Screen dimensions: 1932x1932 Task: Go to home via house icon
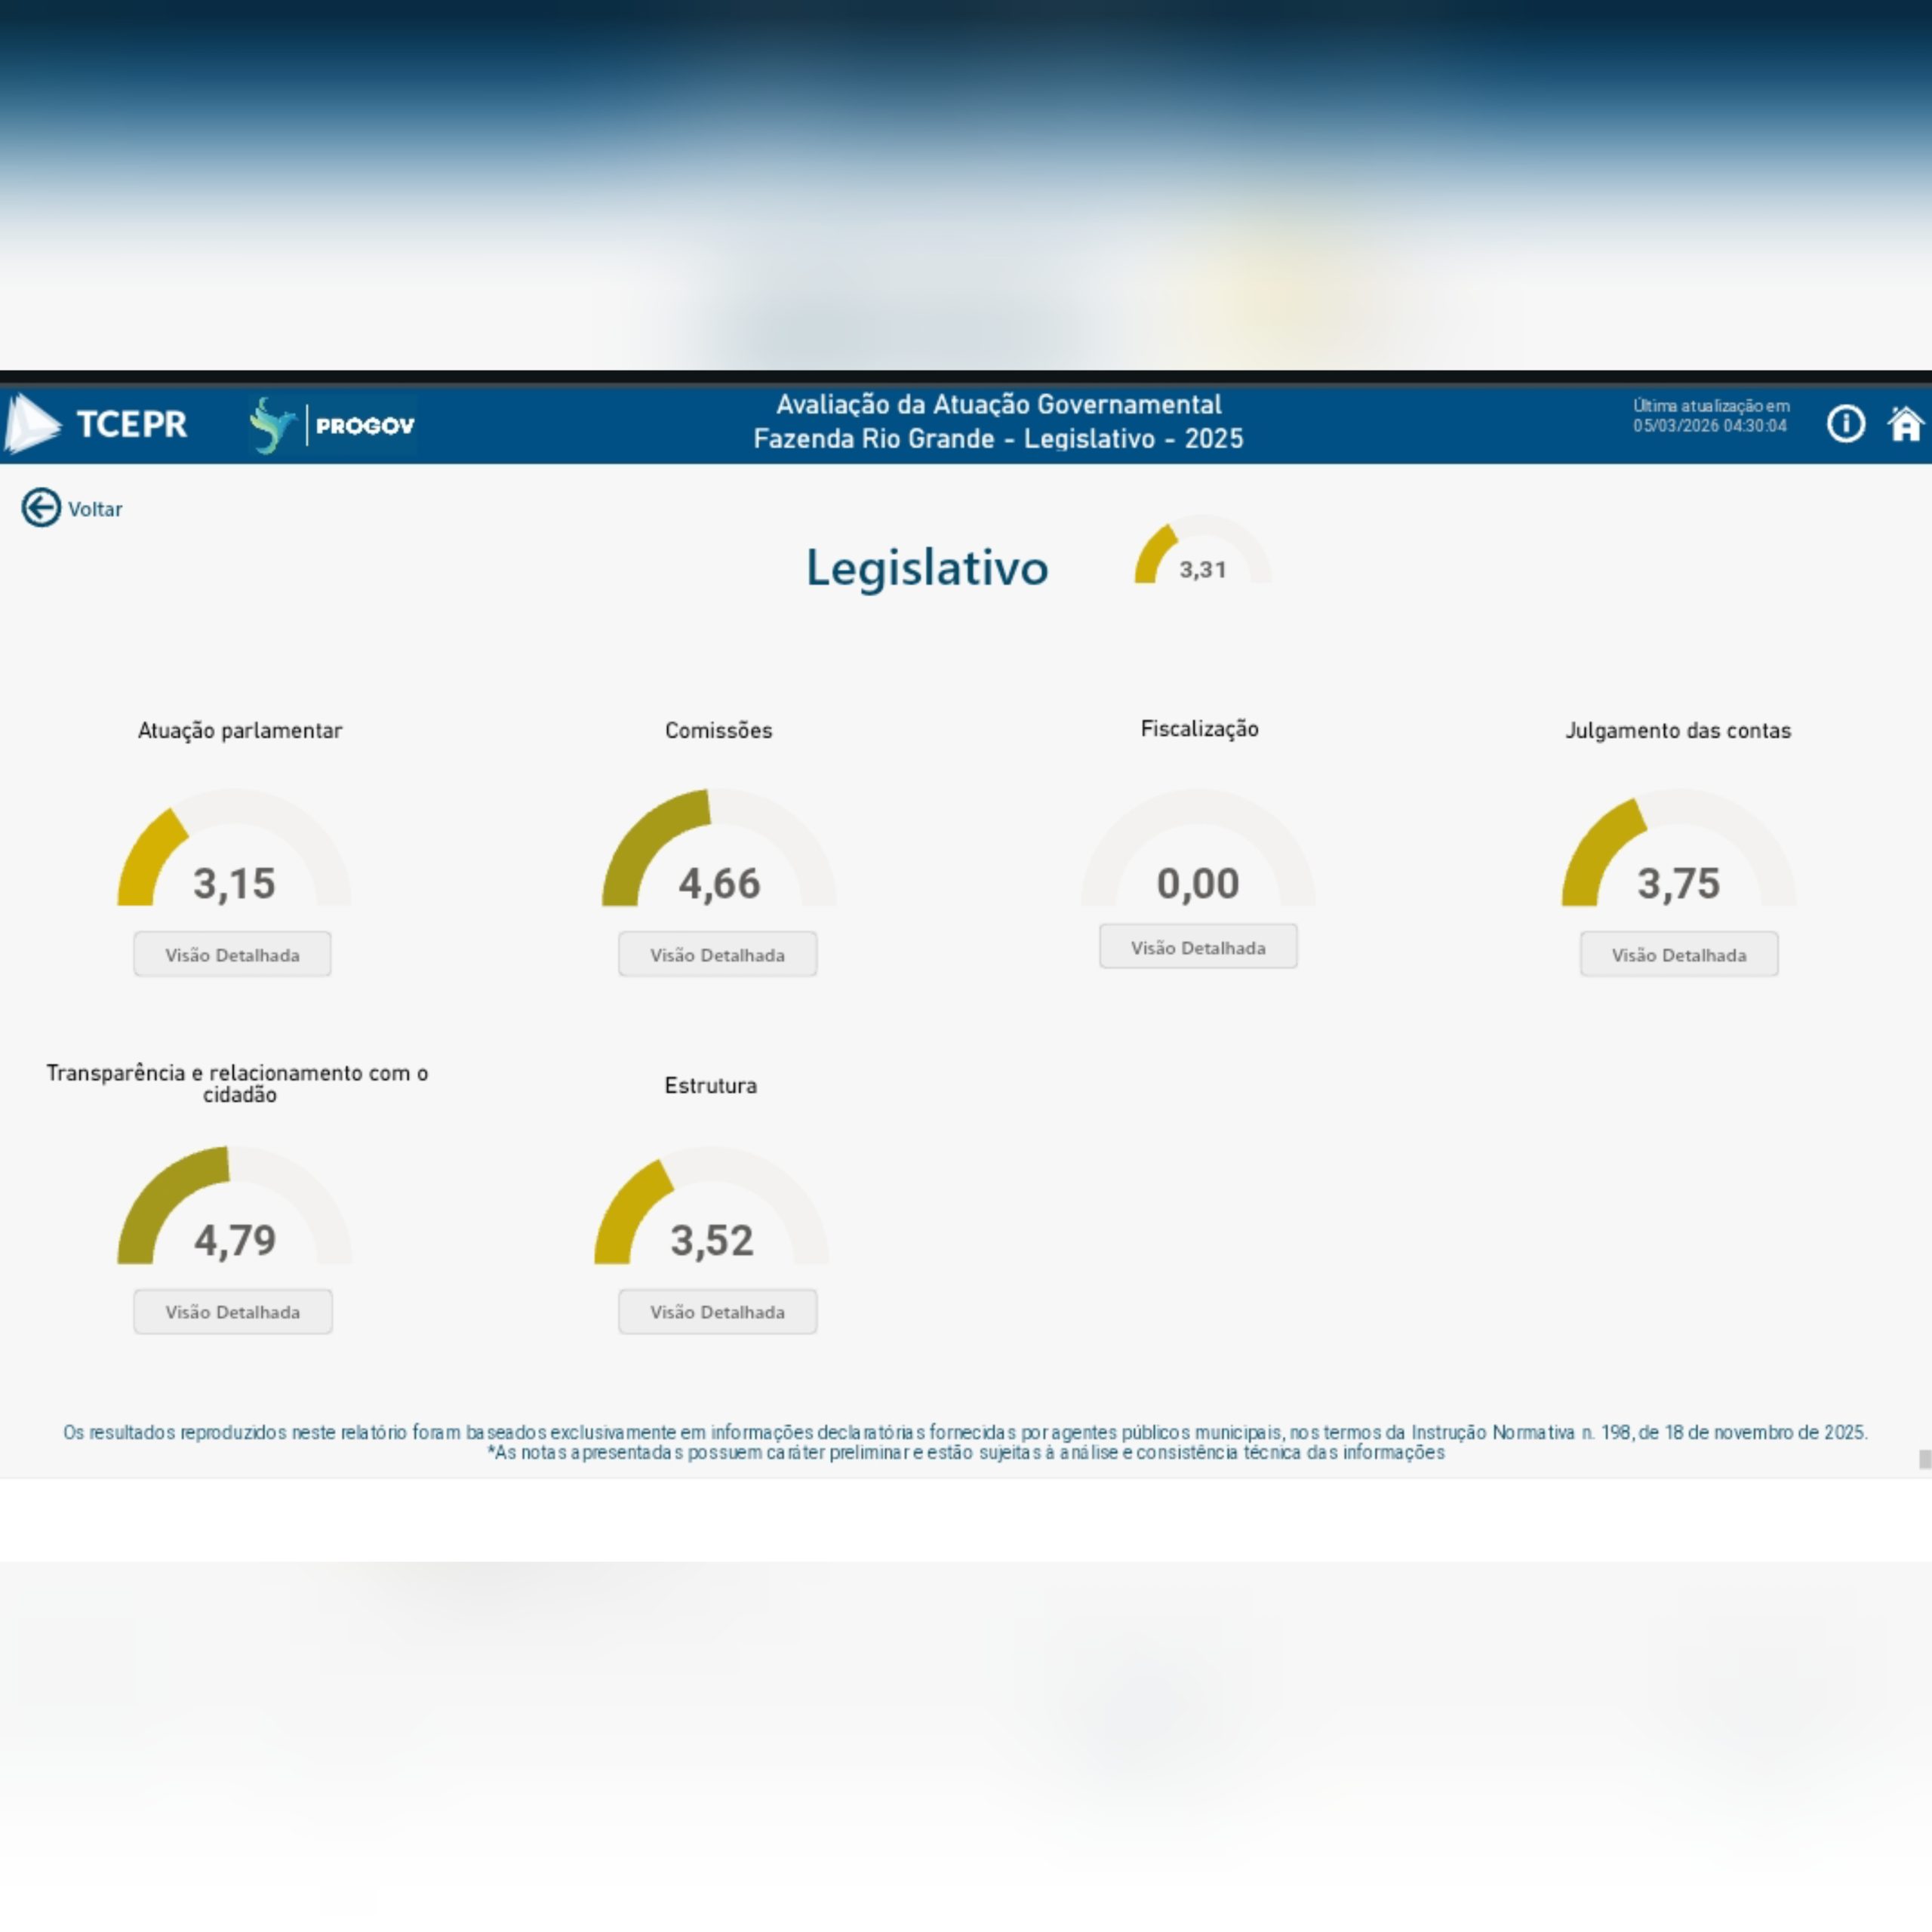1905,424
